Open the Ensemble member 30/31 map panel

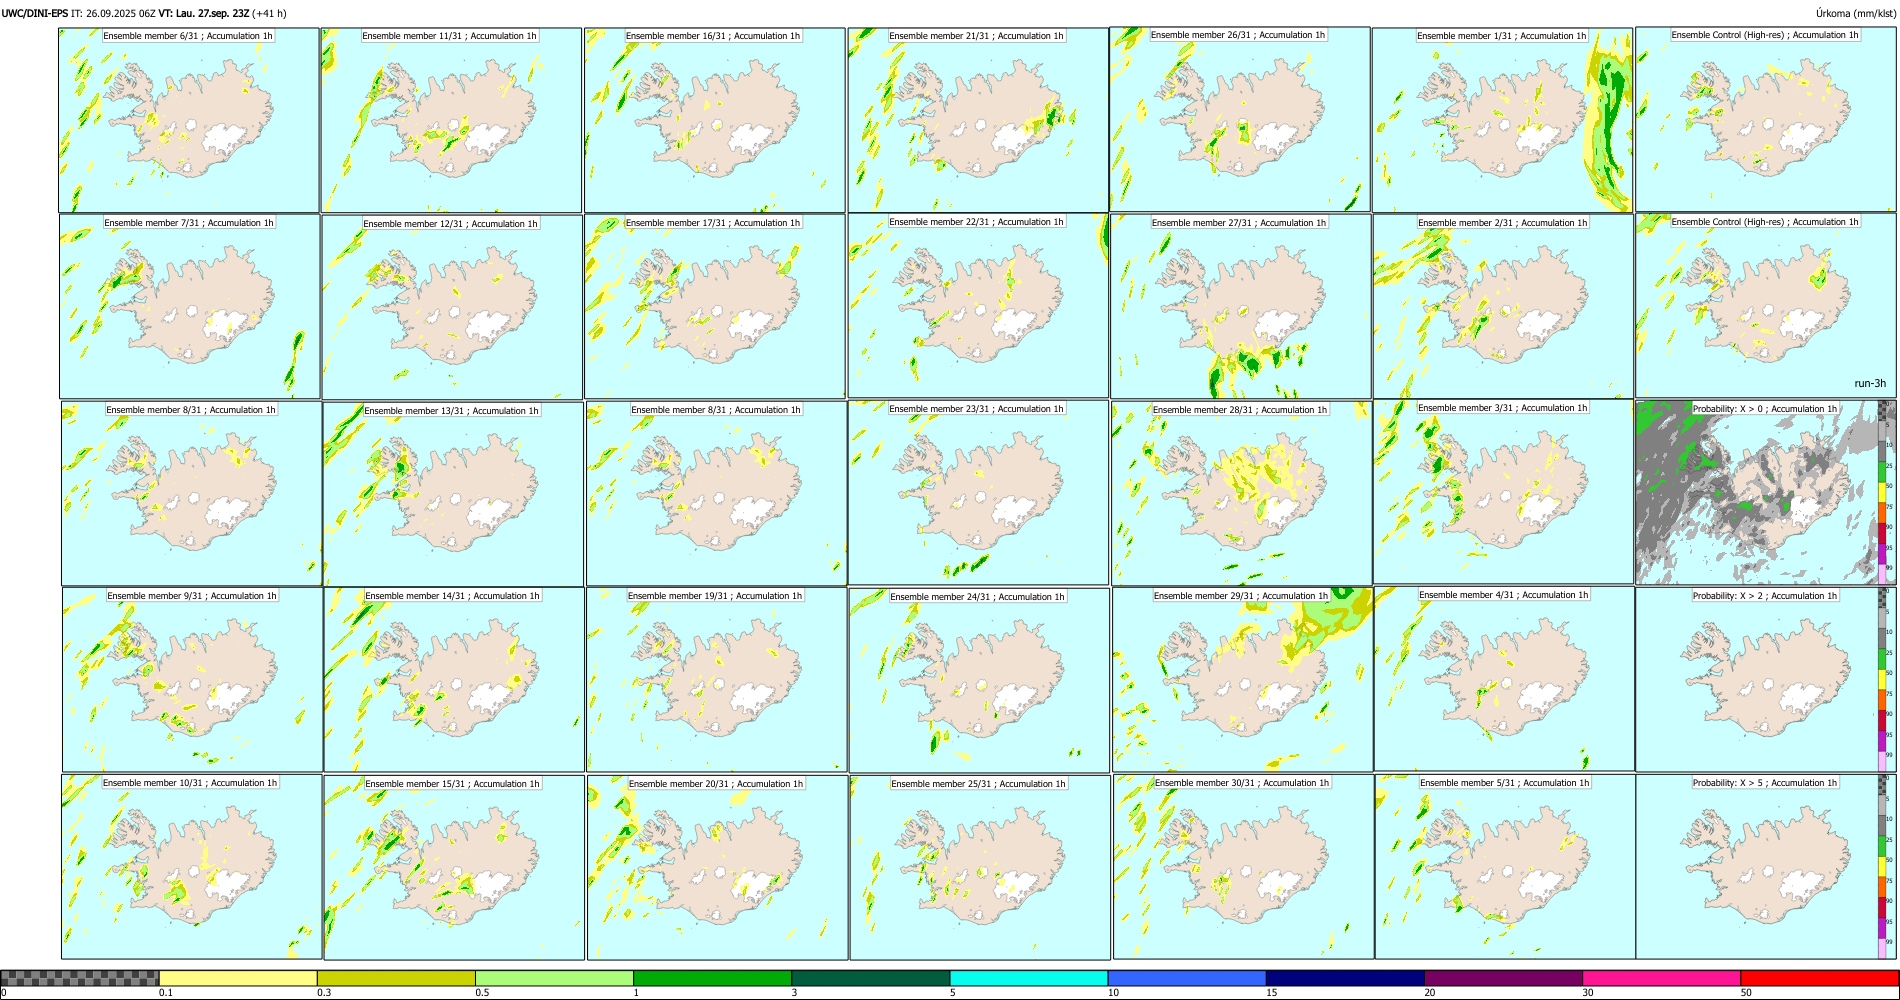click(1243, 867)
